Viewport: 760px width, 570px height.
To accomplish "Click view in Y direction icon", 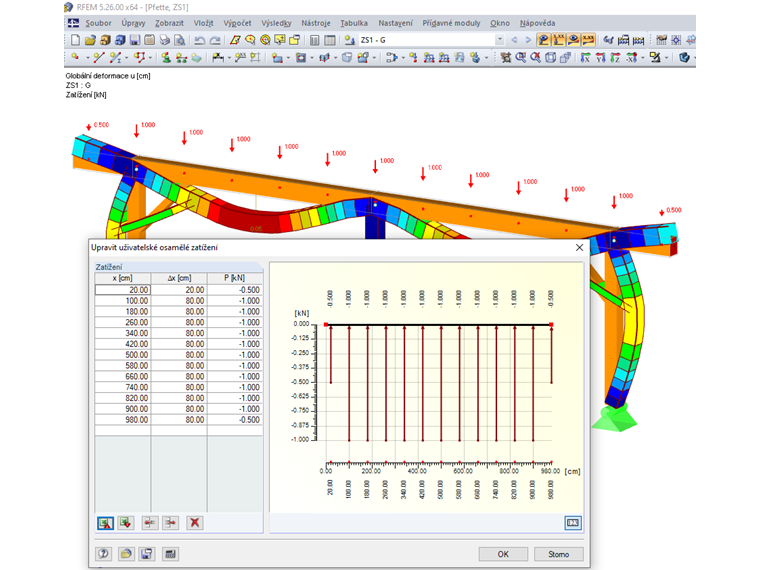I will click(x=601, y=58).
